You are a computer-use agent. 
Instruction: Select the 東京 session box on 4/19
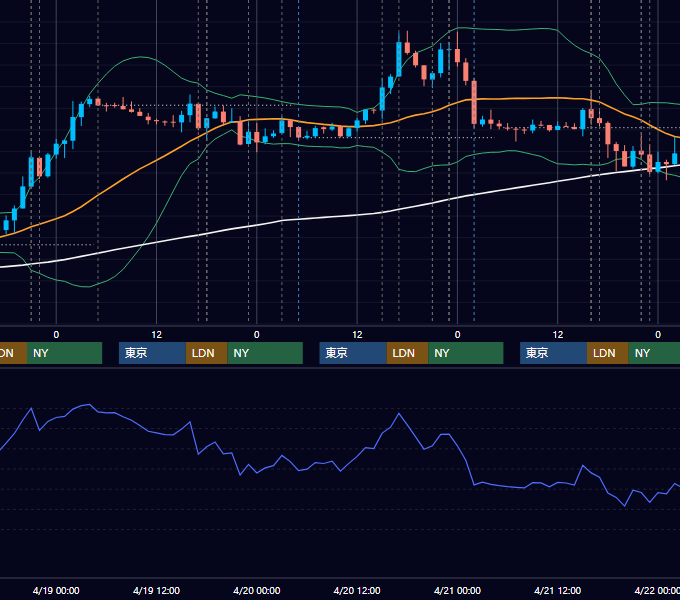coord(152,353)
